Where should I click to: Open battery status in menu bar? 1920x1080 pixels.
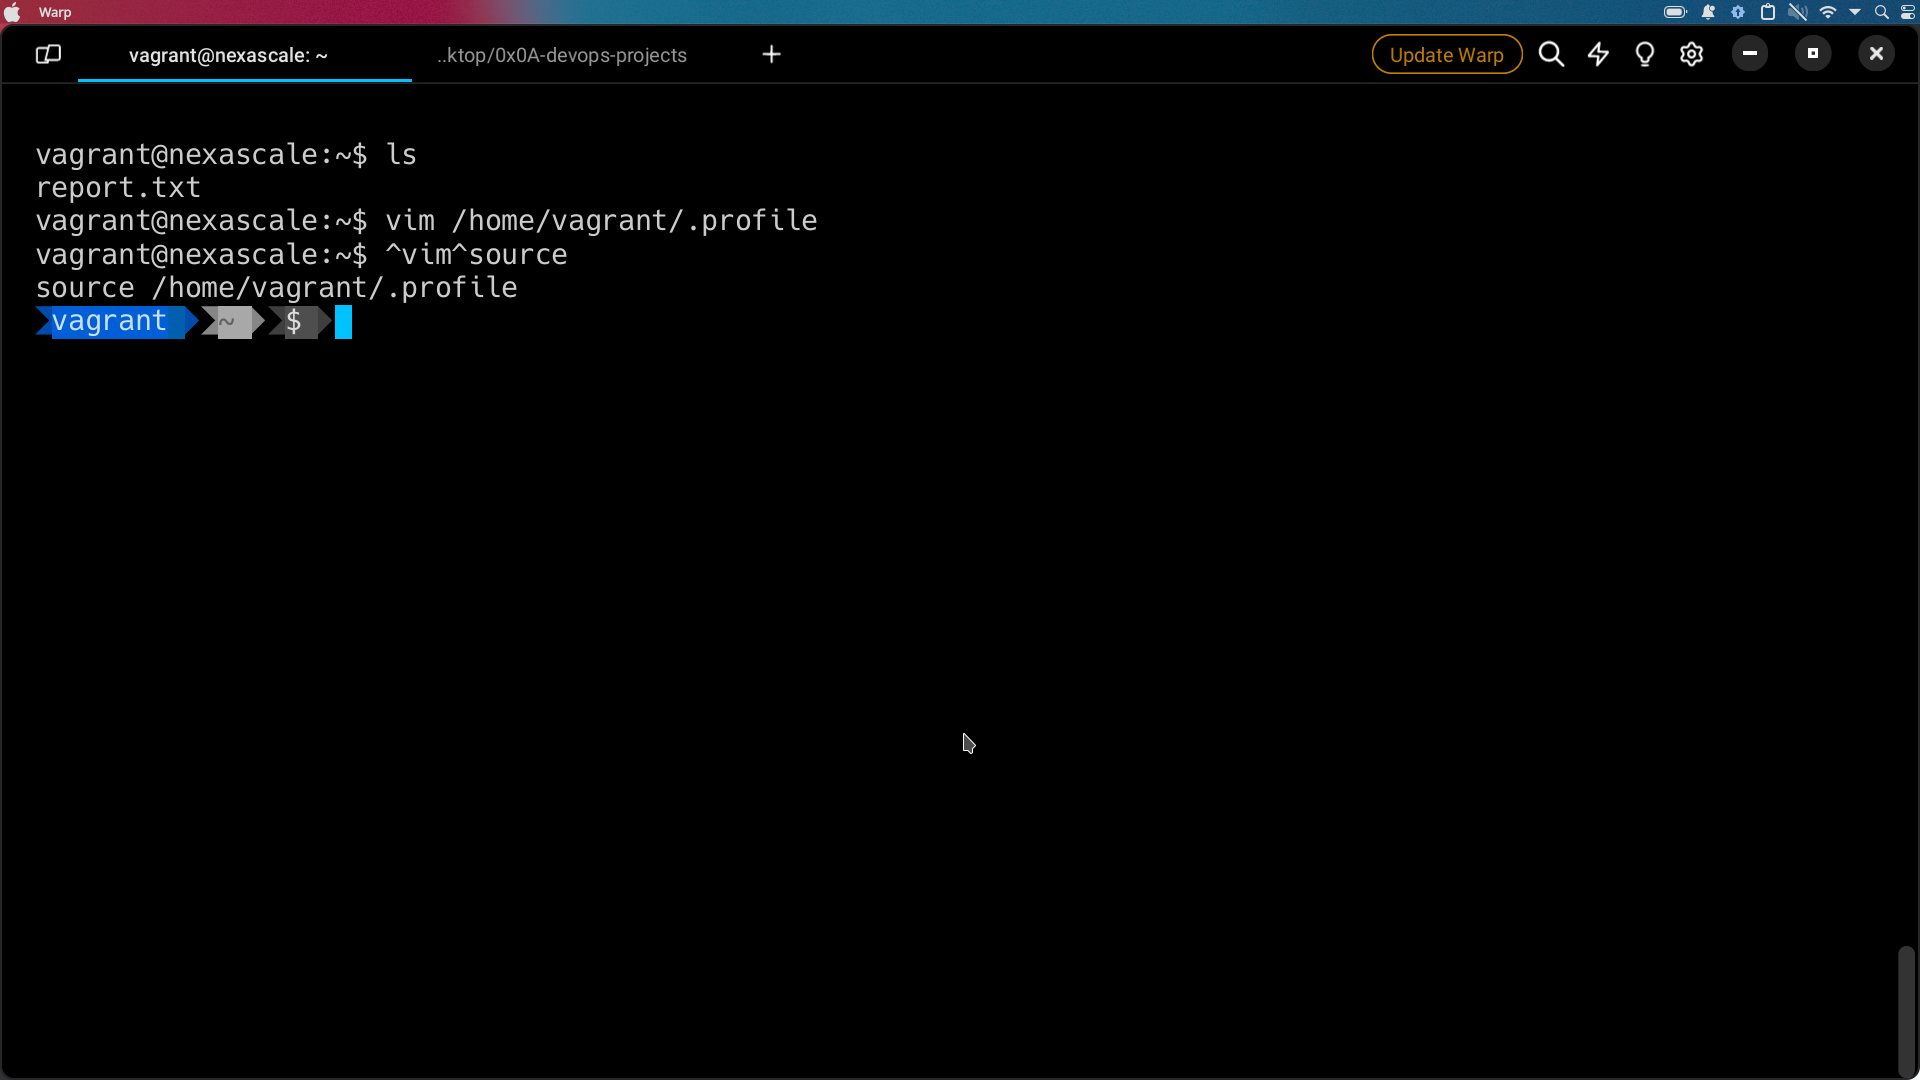click(1675, 12)
